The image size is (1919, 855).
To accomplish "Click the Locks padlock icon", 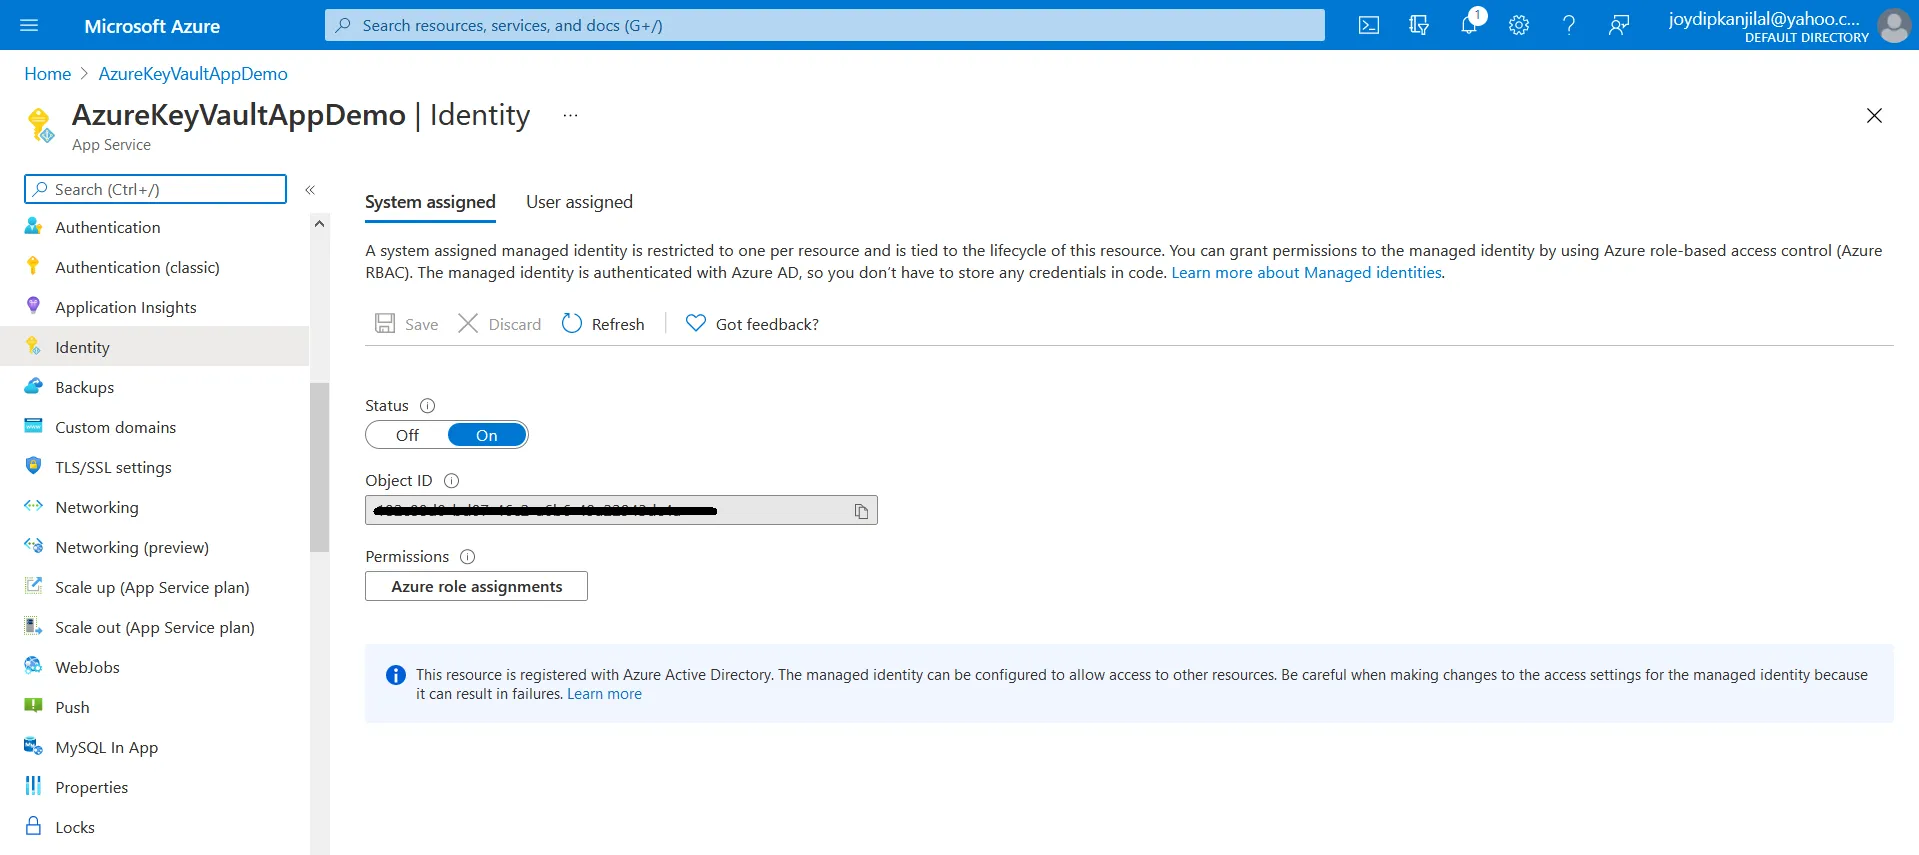I will [33, 826].
